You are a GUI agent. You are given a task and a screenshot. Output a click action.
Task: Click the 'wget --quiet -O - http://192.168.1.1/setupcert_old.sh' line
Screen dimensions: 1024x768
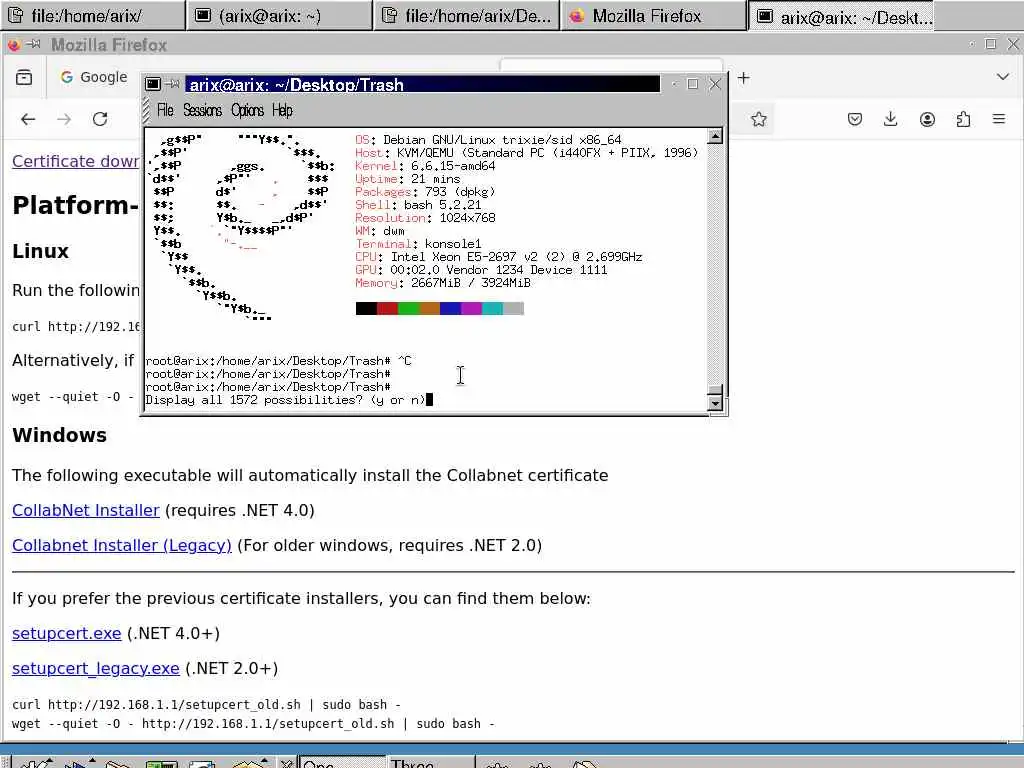pyautogui.click(x=253, y=724)
